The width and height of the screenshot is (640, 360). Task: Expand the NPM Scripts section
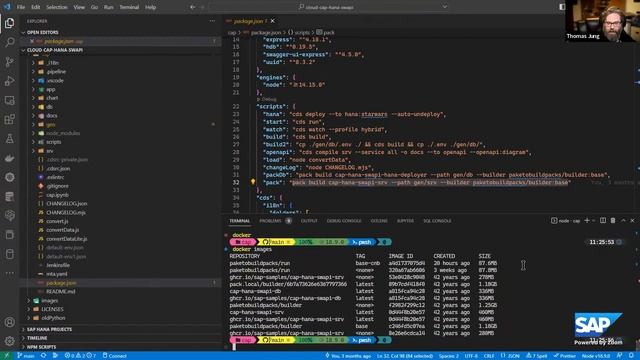click(x=121, y=347)
